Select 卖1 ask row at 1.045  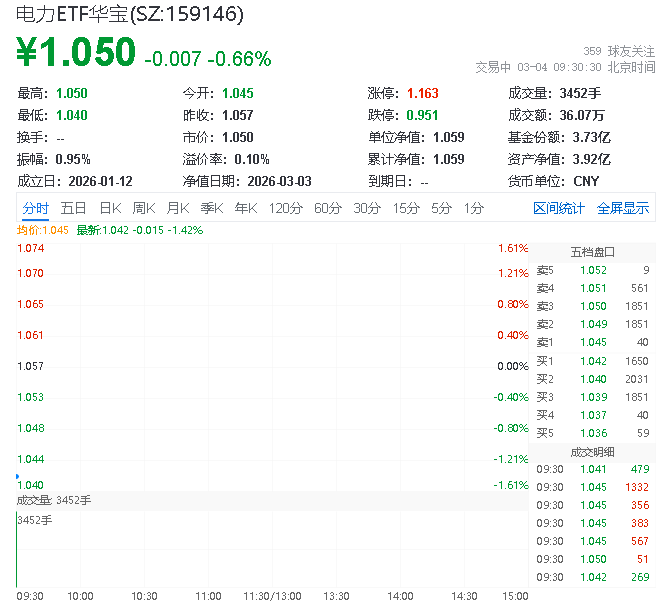coord(593,342)
